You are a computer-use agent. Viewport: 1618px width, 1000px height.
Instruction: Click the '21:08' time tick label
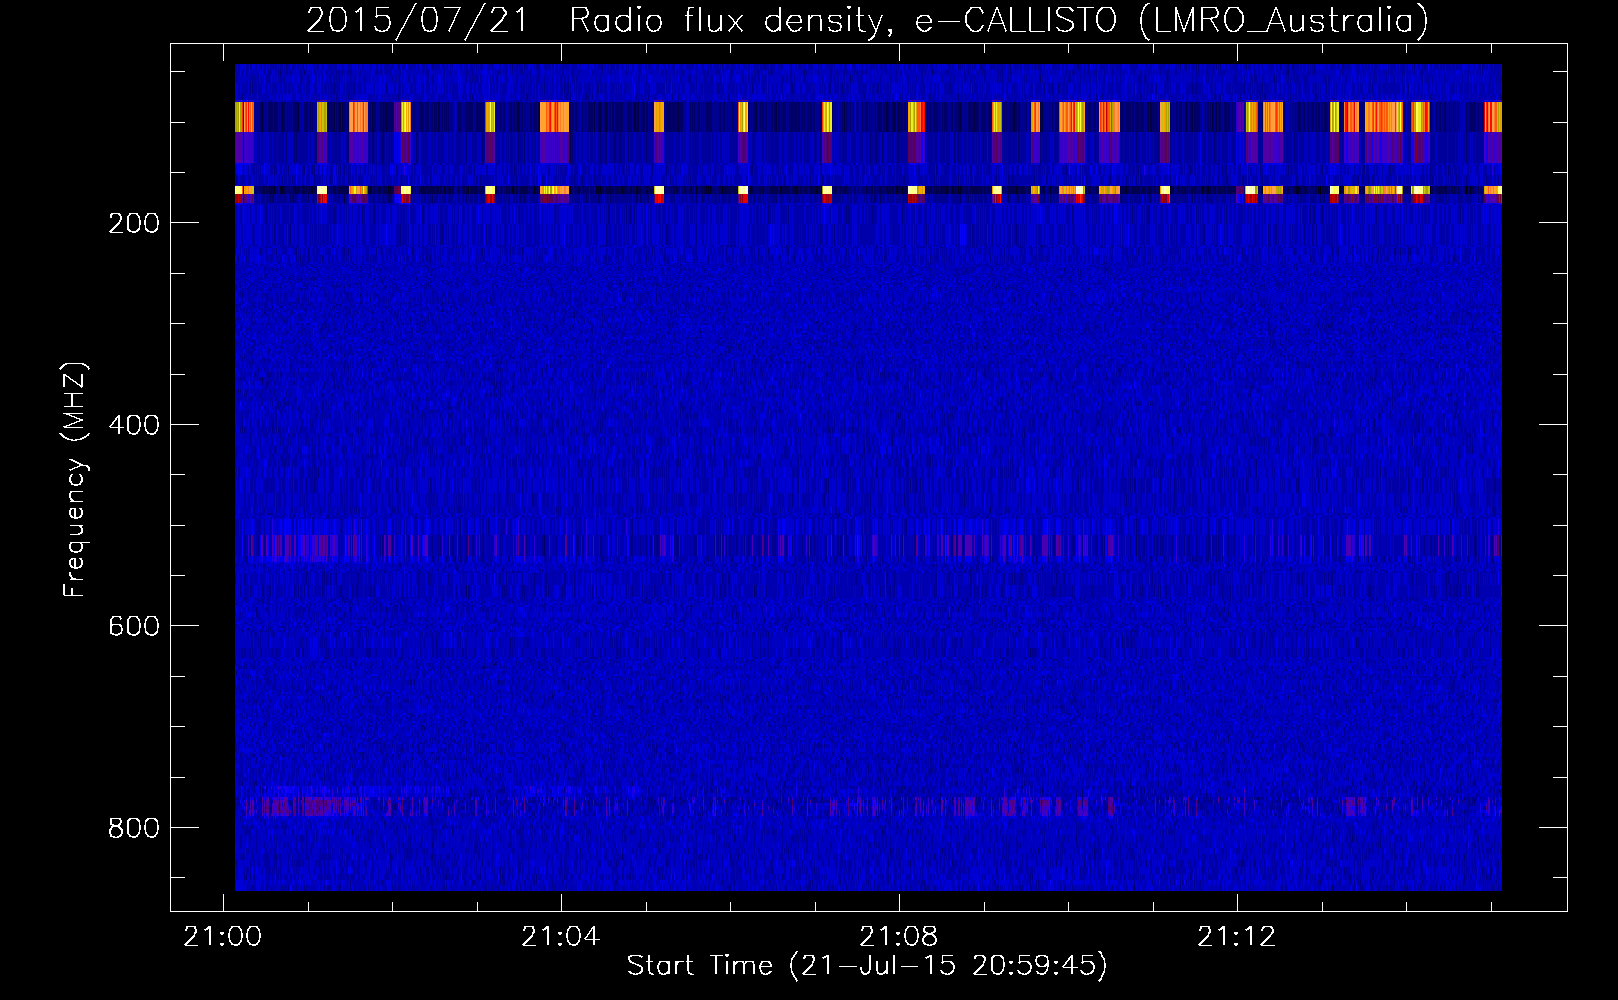click(x=899, y=937)
